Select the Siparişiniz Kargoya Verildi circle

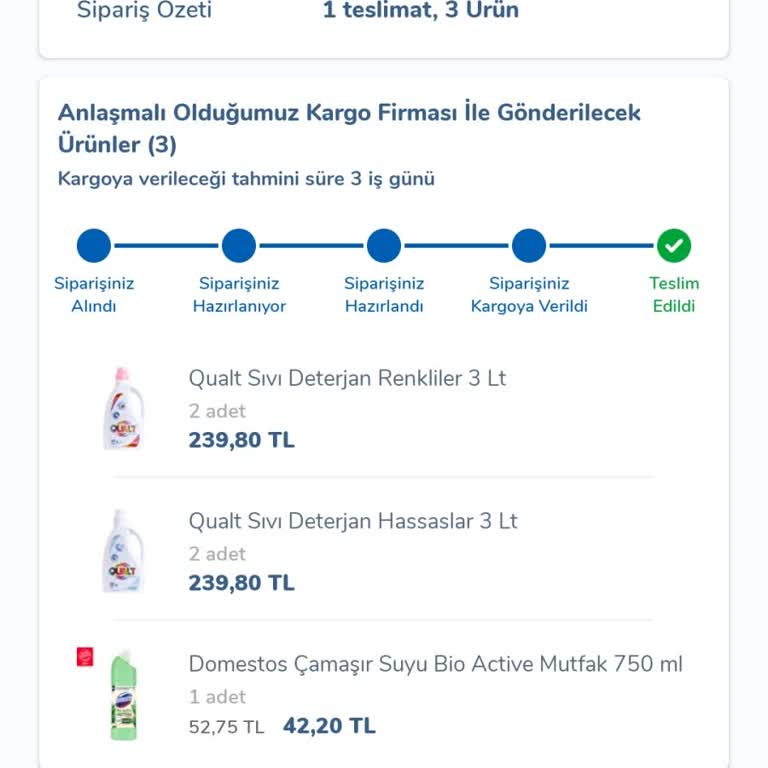[529, 245]
